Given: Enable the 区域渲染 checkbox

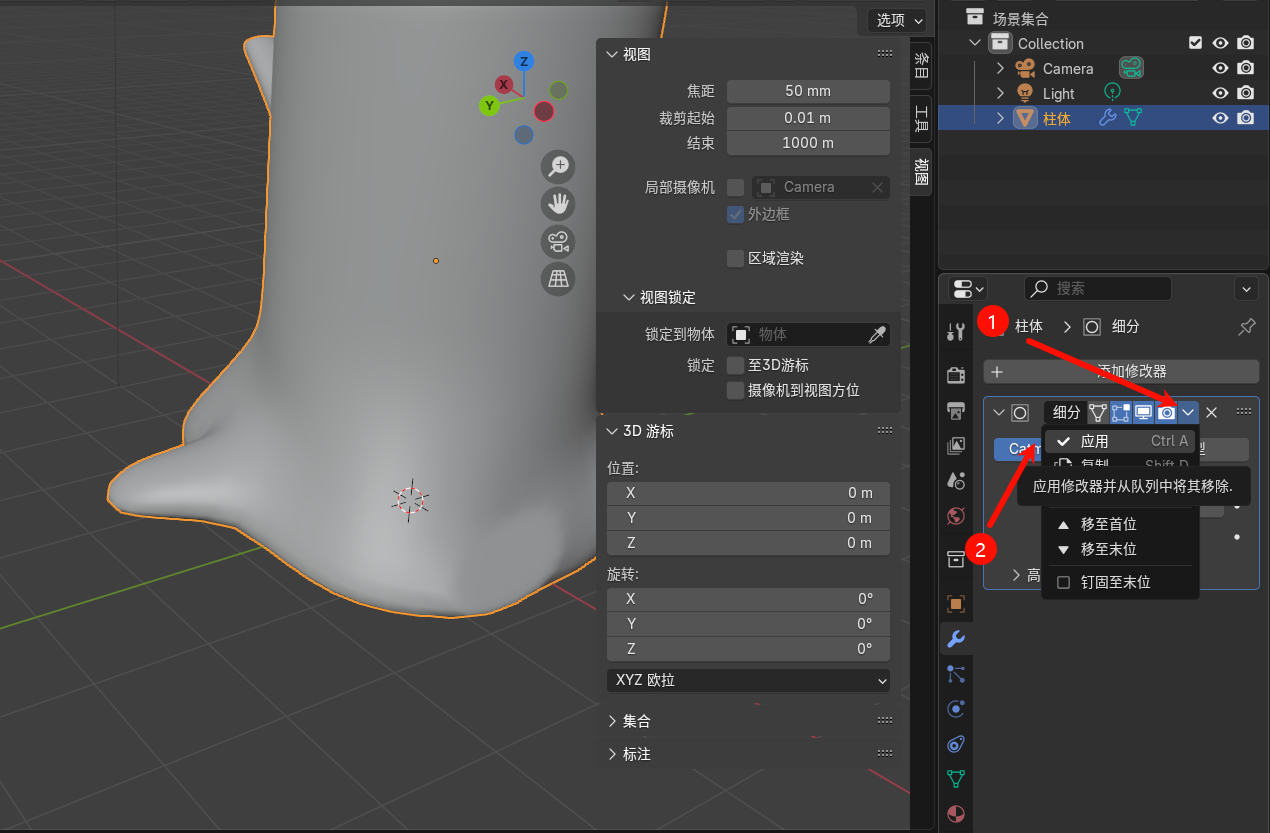Looking at the screenshot, I should [x=736, y=259].
